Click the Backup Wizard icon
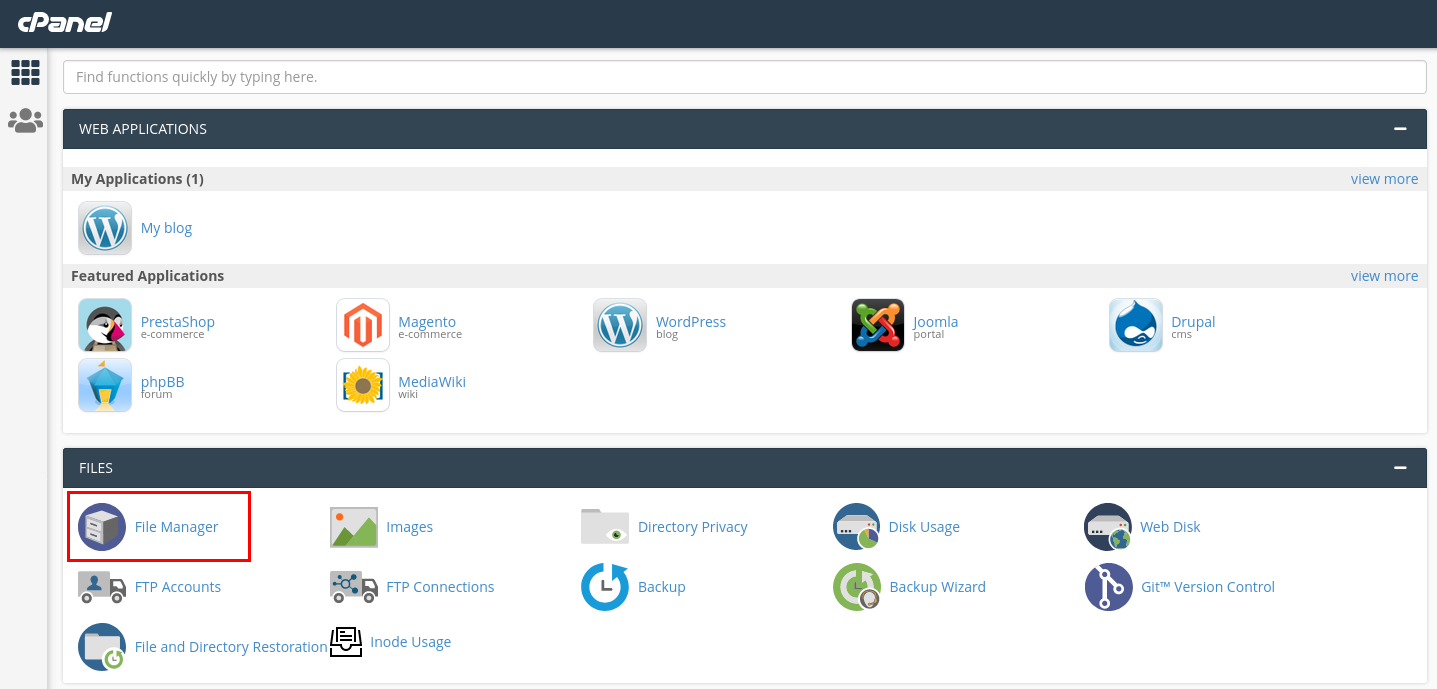This screenshot has width=1437, height=689. [x=857, y=587]
